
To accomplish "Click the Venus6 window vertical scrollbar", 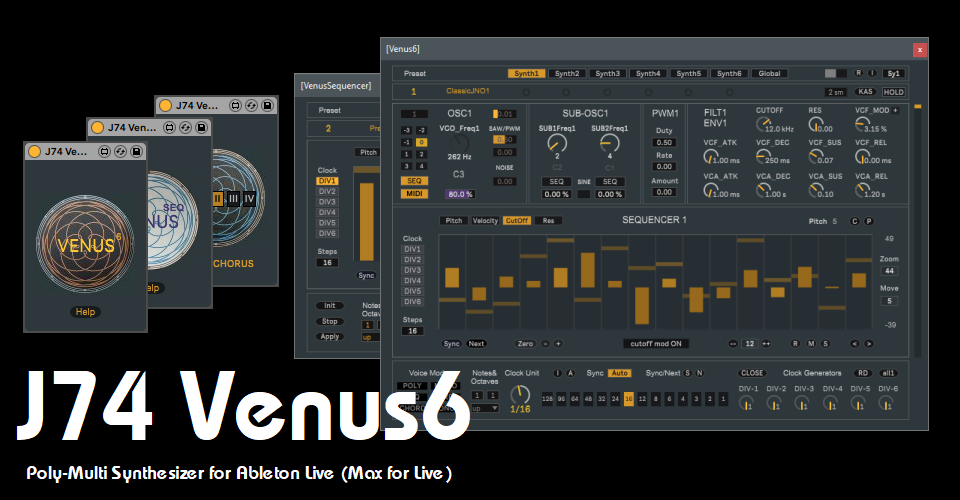I will point(917,229).
